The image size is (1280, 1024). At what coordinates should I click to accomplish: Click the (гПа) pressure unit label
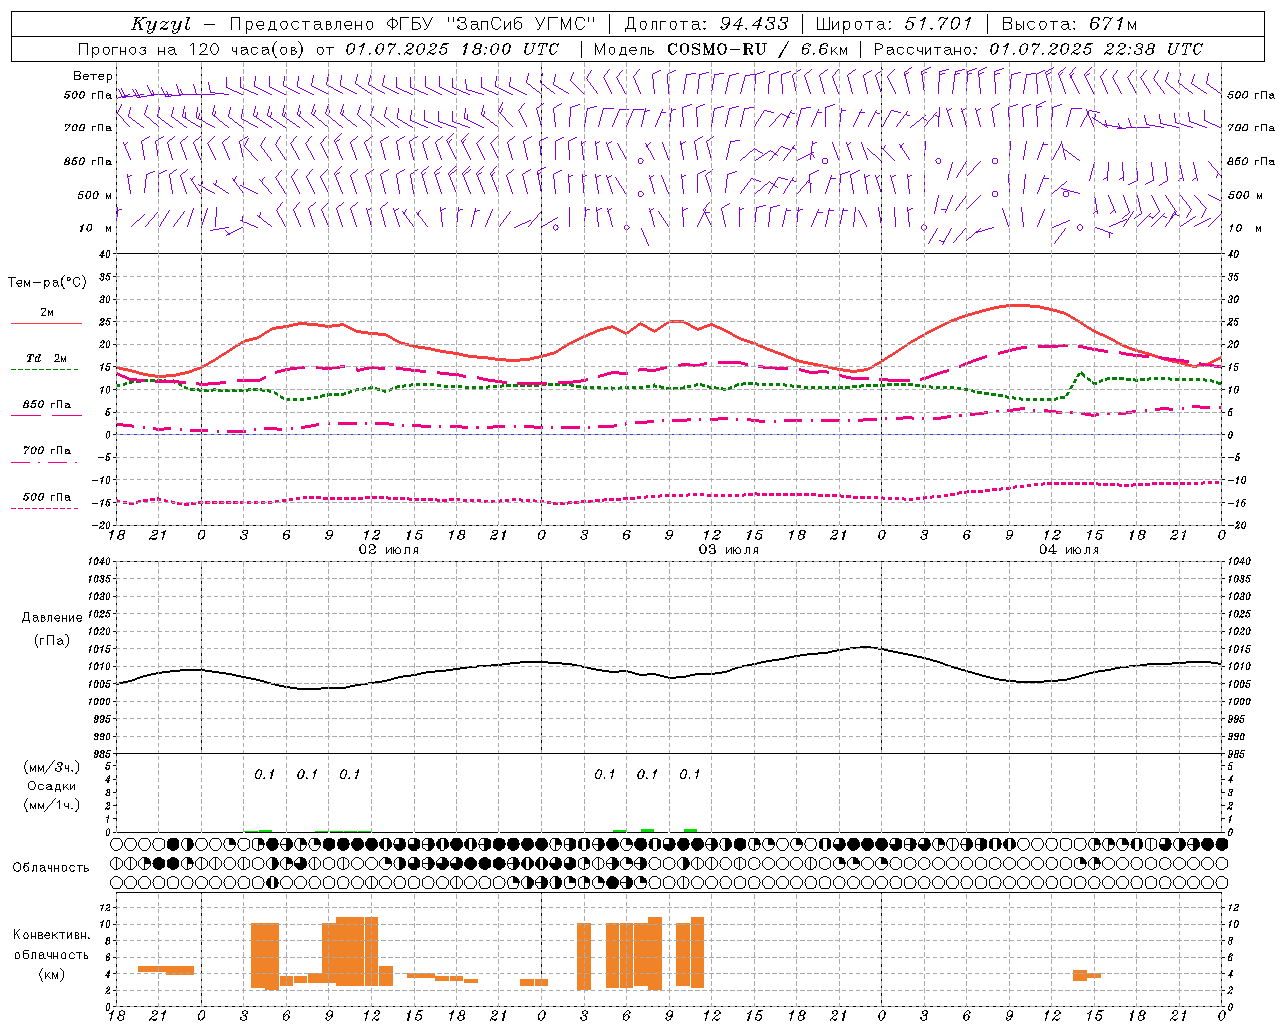(52, 640)
